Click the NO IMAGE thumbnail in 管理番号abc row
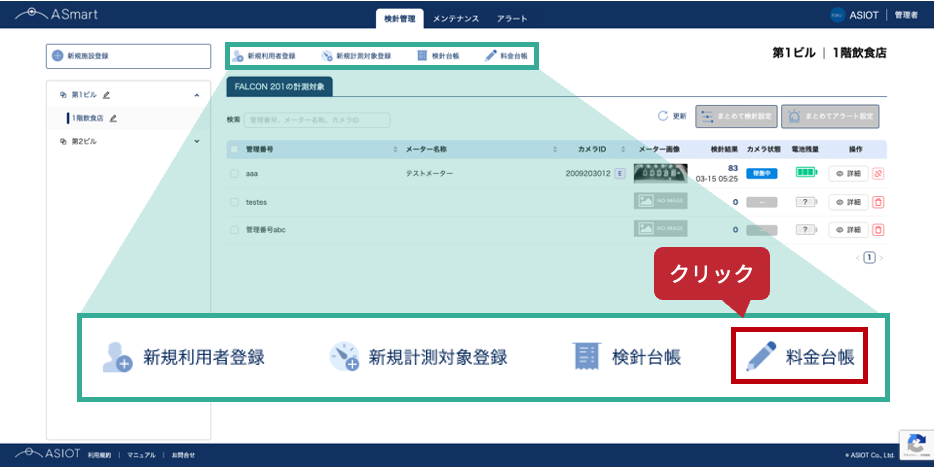 [x=661, y=229]
